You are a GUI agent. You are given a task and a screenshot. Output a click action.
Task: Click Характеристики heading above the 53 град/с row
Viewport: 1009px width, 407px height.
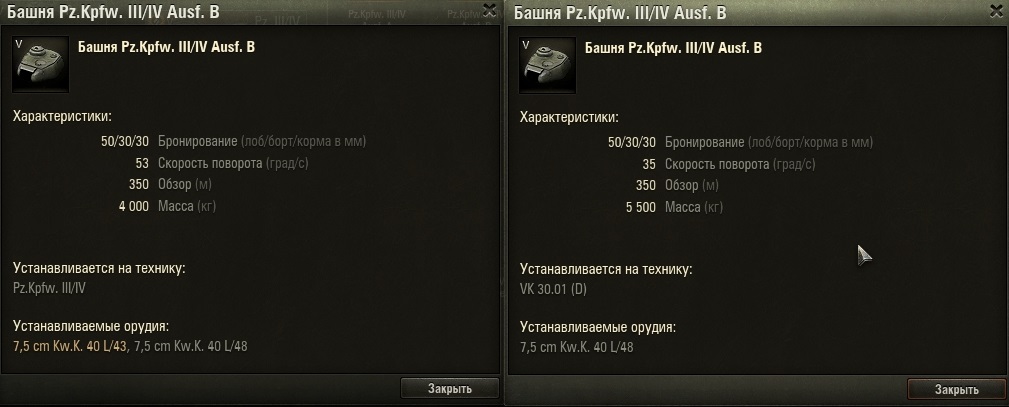(62, 117)
